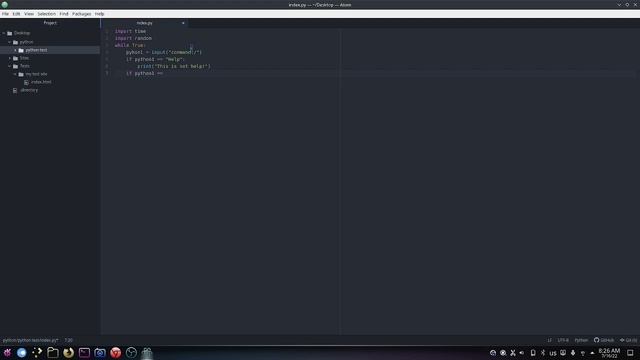Open the GitHub panel from status bar

pyautogui.click(x=604, y=340)
